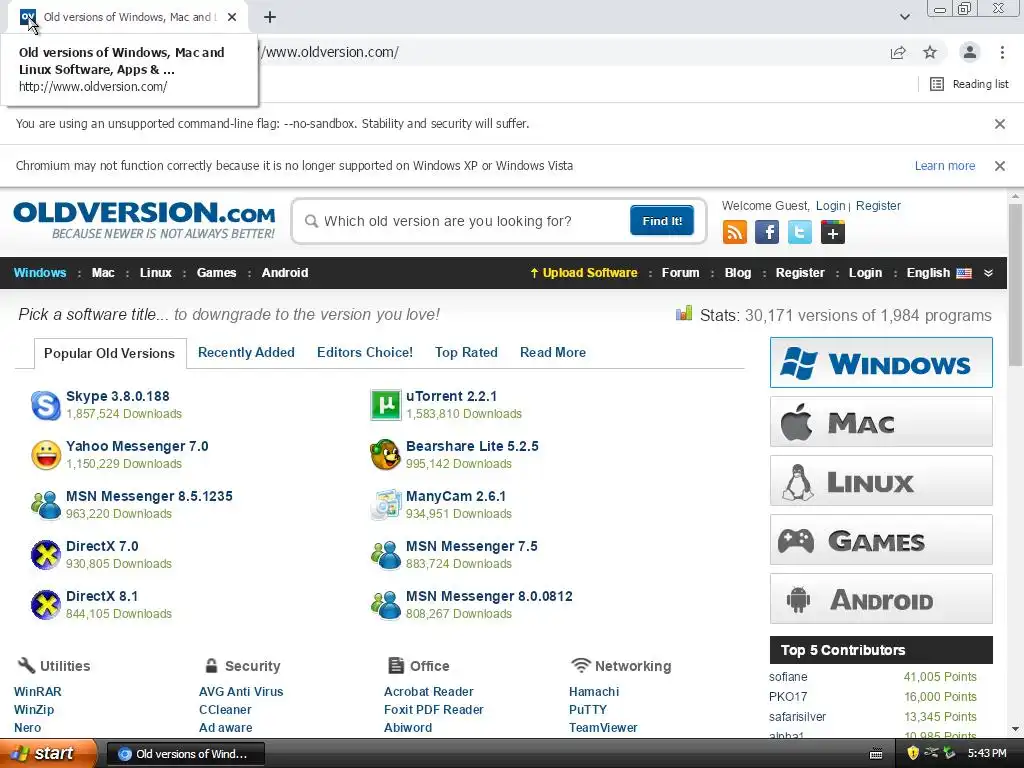This screenshot has width=1024, height=768.
Task: Click the old version search input field
Action: (x=467, y=221)
